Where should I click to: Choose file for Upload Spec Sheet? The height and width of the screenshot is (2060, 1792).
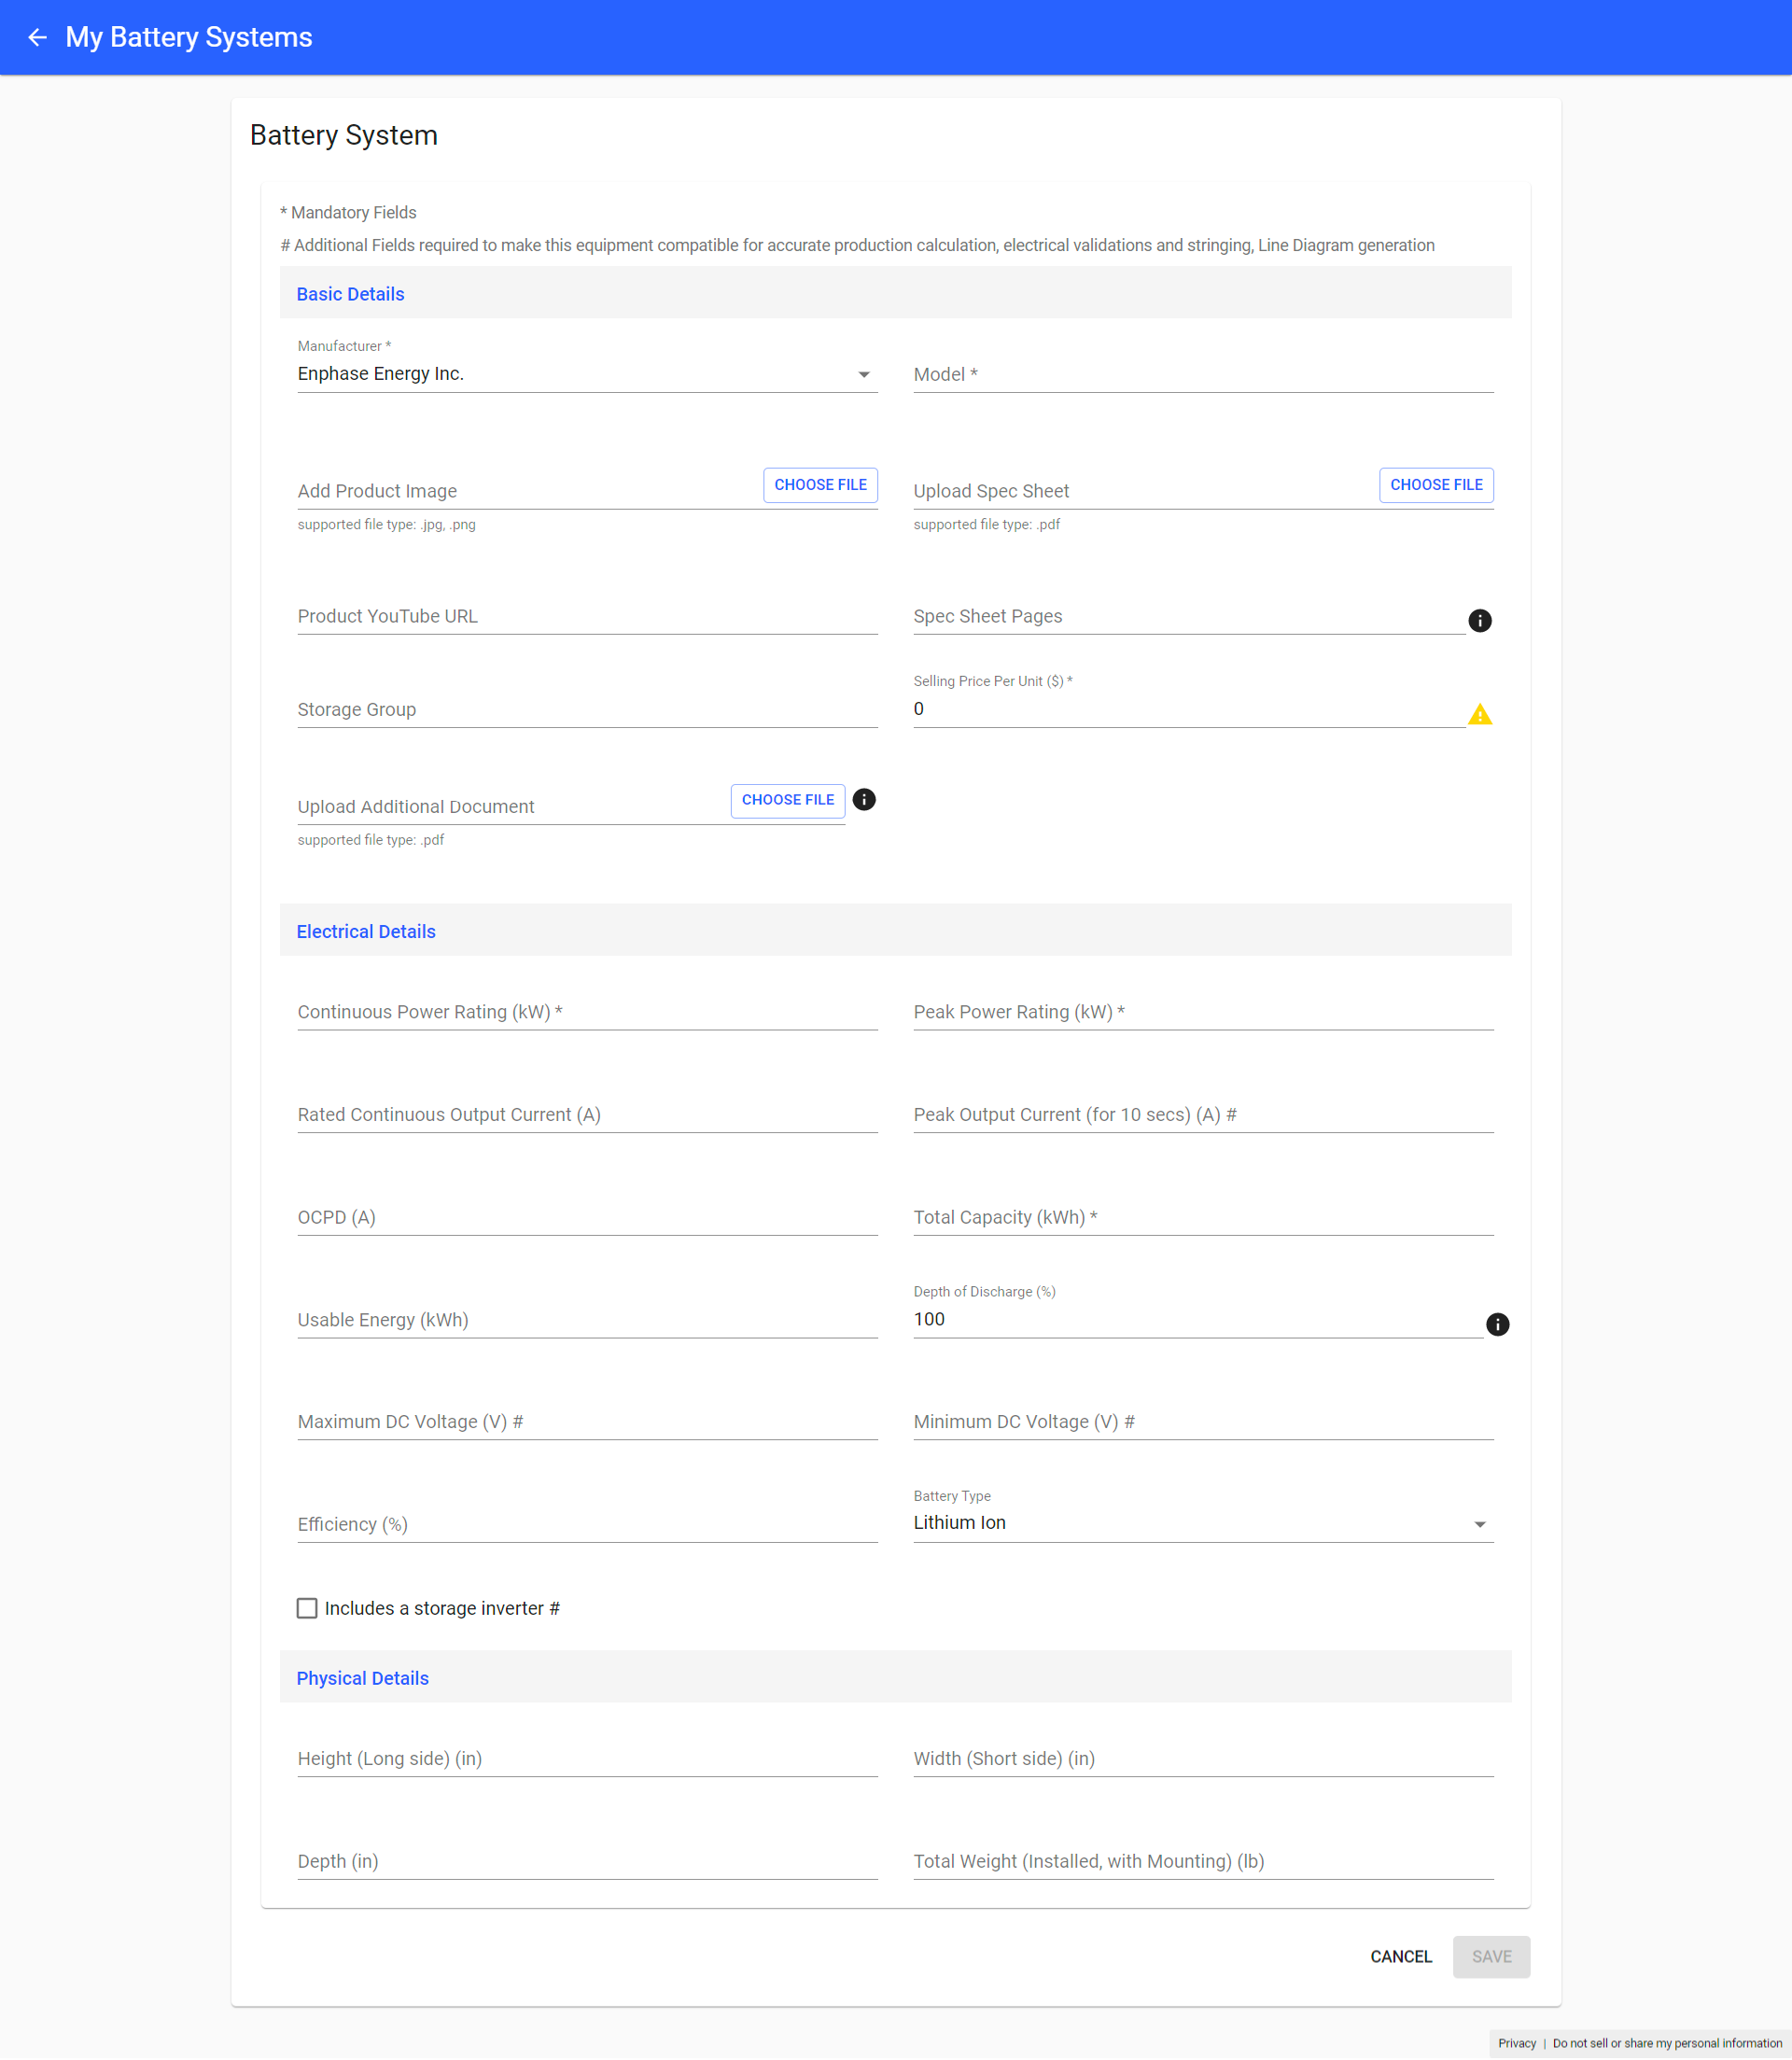tap(1436, 484)
